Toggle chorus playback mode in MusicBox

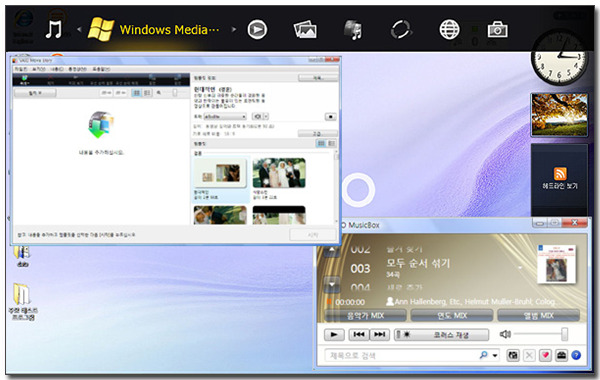(442, 335)
